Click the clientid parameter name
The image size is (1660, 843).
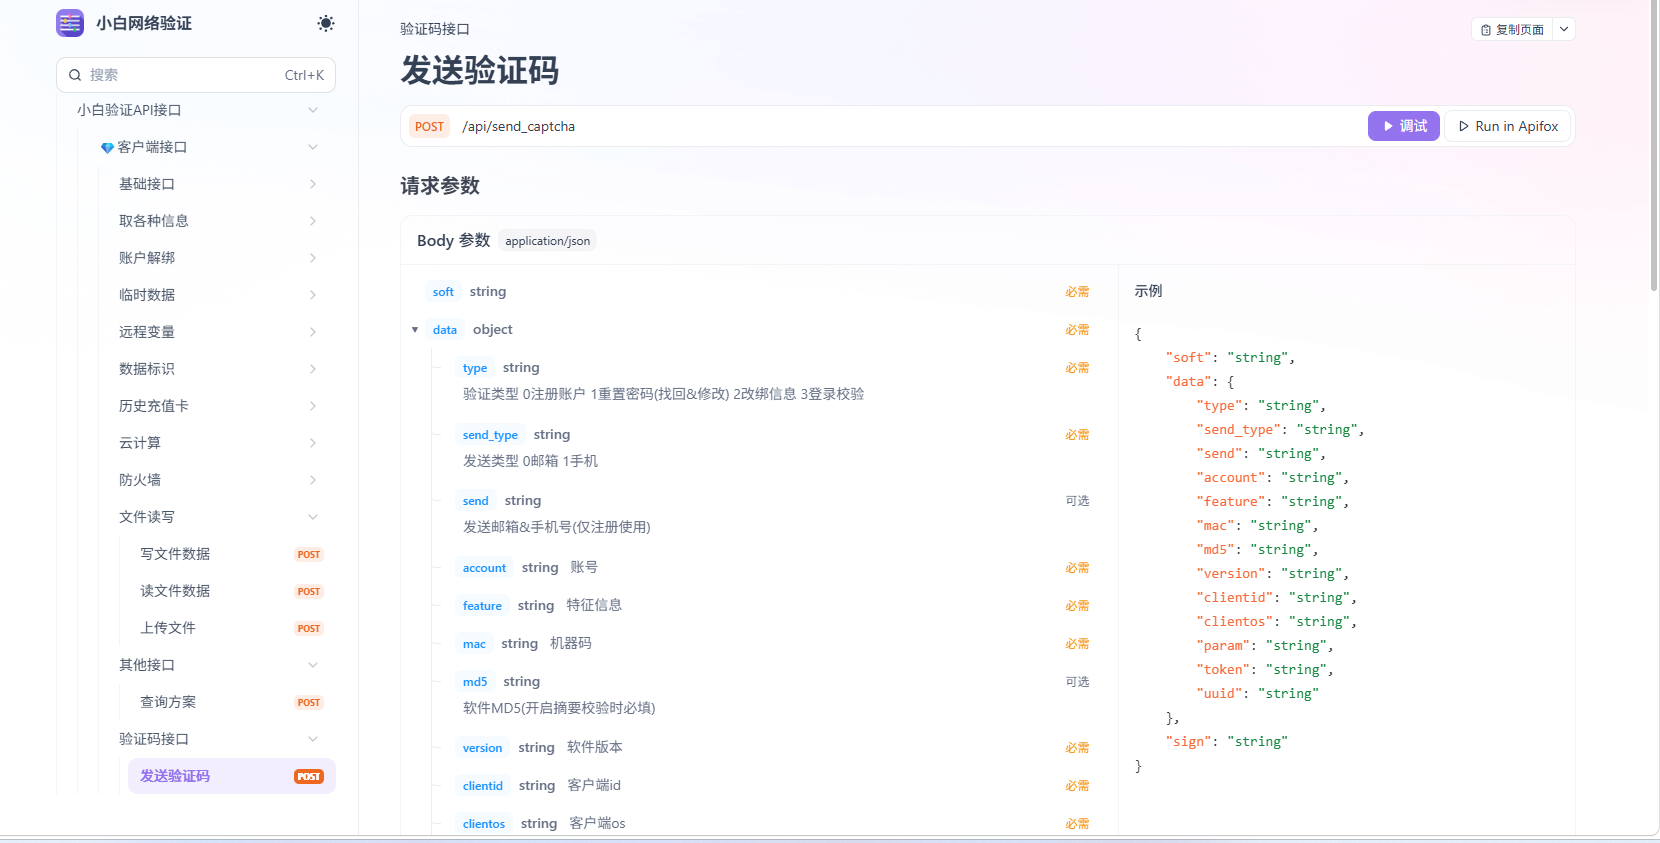click(483, 786)
